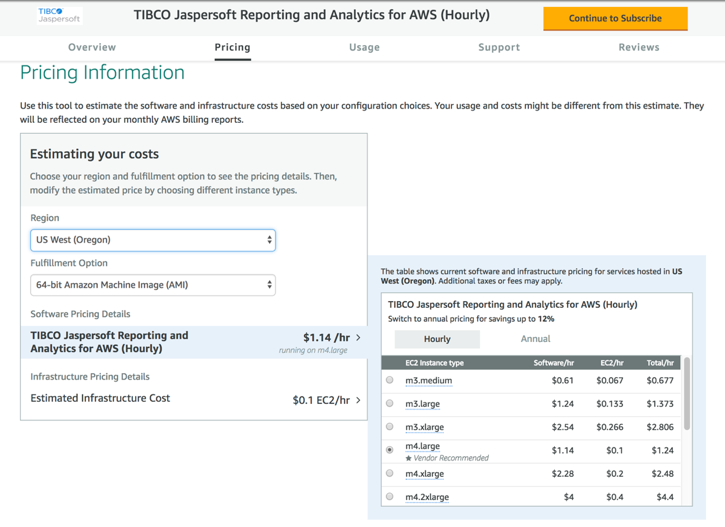Expand the $1.14 /hr software pricing chevron
The height and width of the screenshot is (527, 725).
358,338
